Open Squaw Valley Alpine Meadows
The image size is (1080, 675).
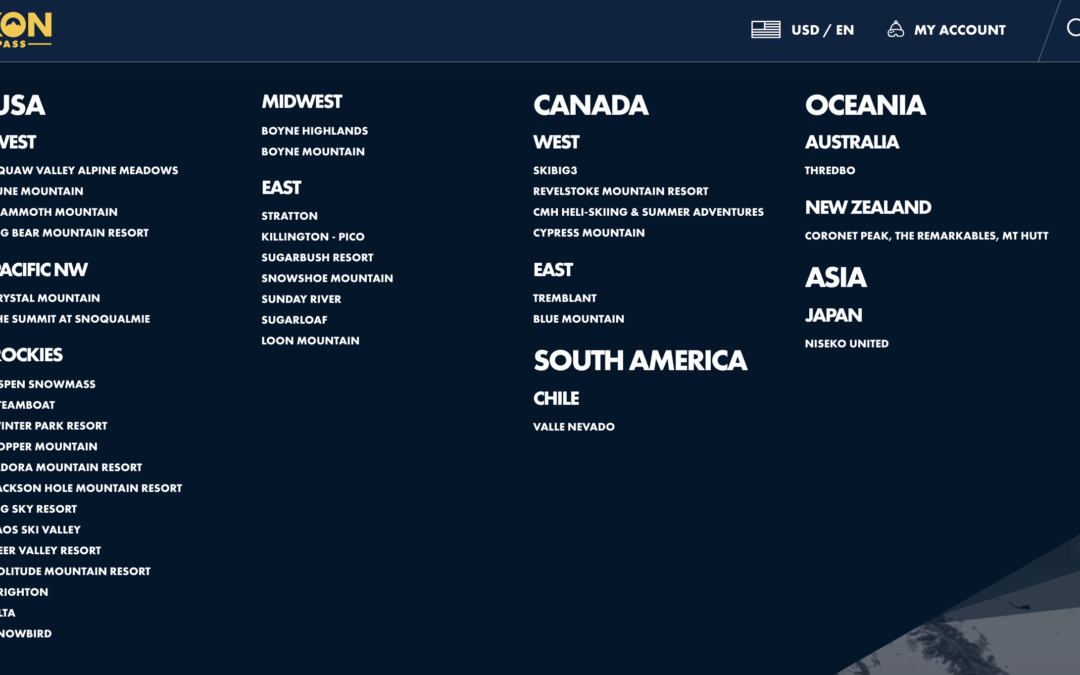[x=89, y=170]
